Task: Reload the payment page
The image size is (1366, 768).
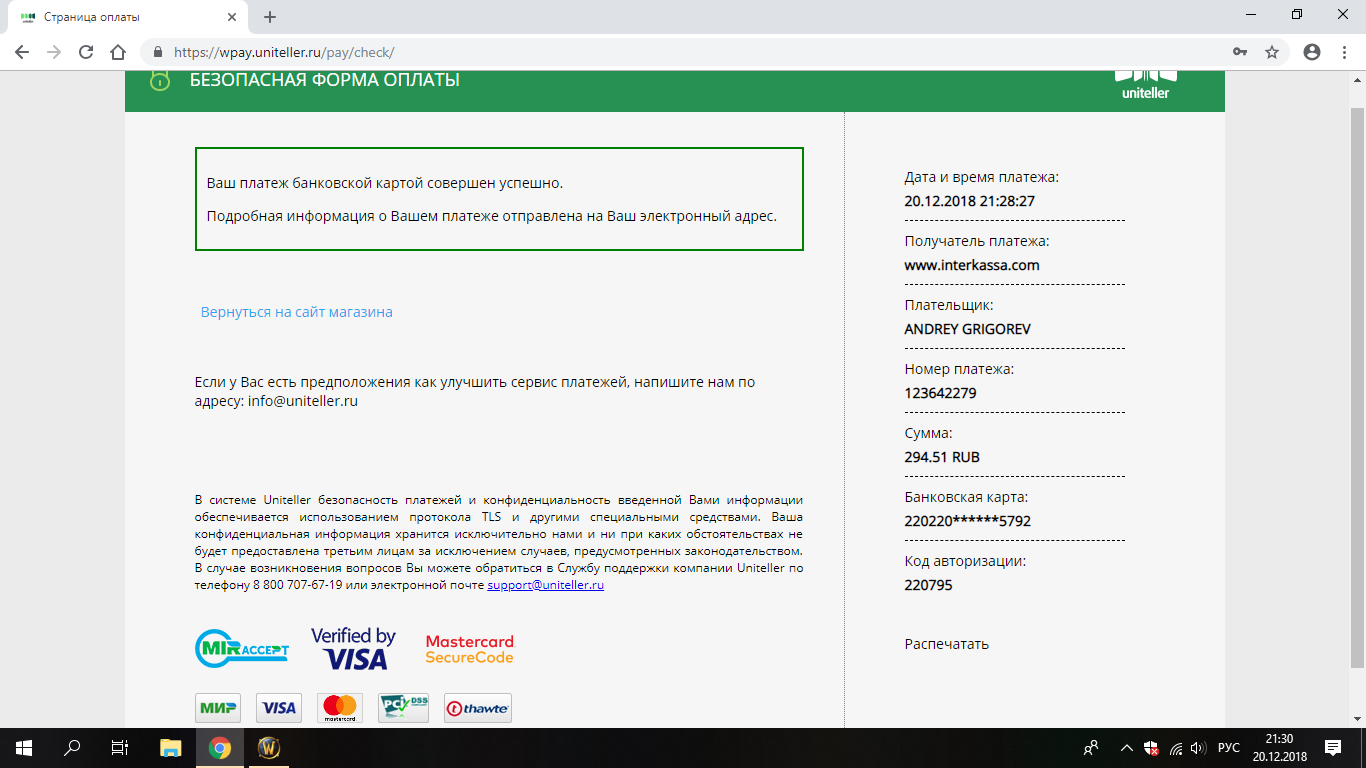Action: pos(86,52)
